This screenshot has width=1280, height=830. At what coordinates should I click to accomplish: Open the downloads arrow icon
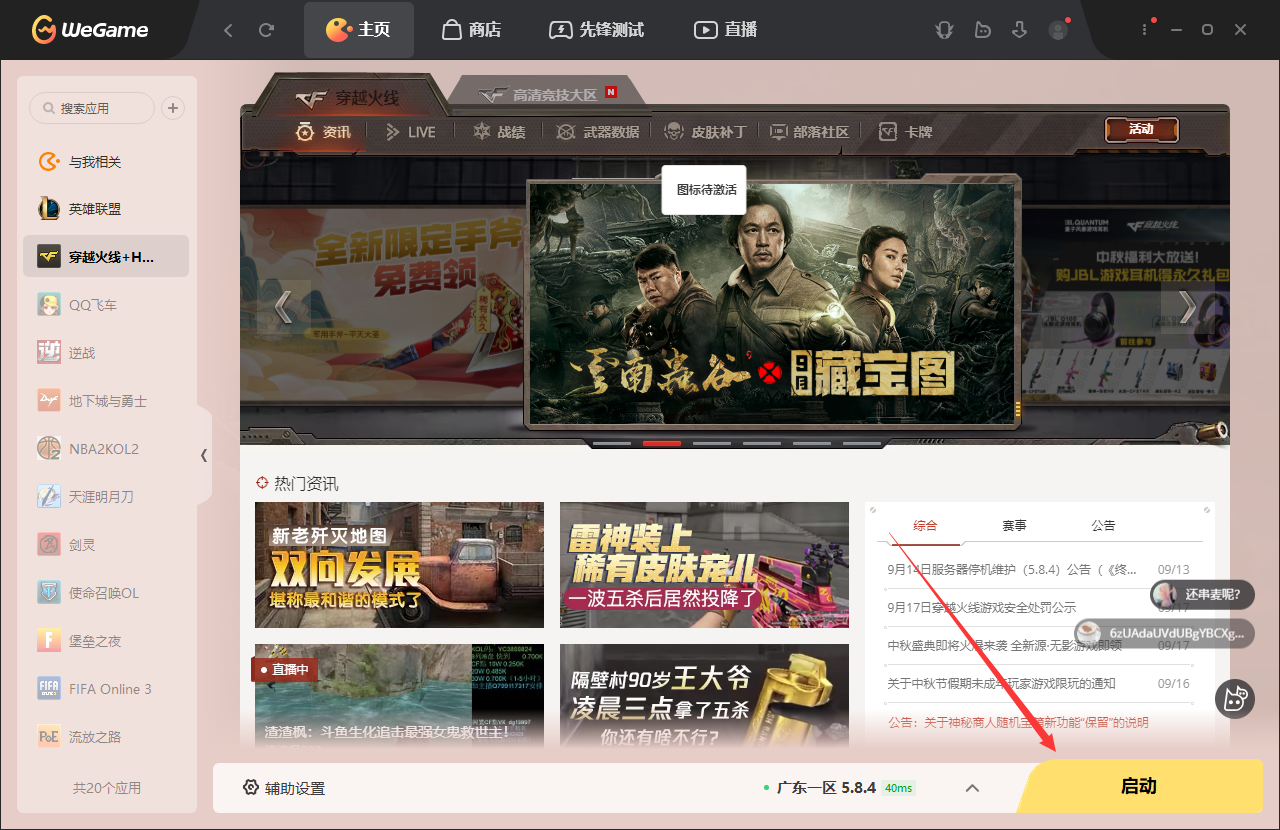click(1020, 30)
